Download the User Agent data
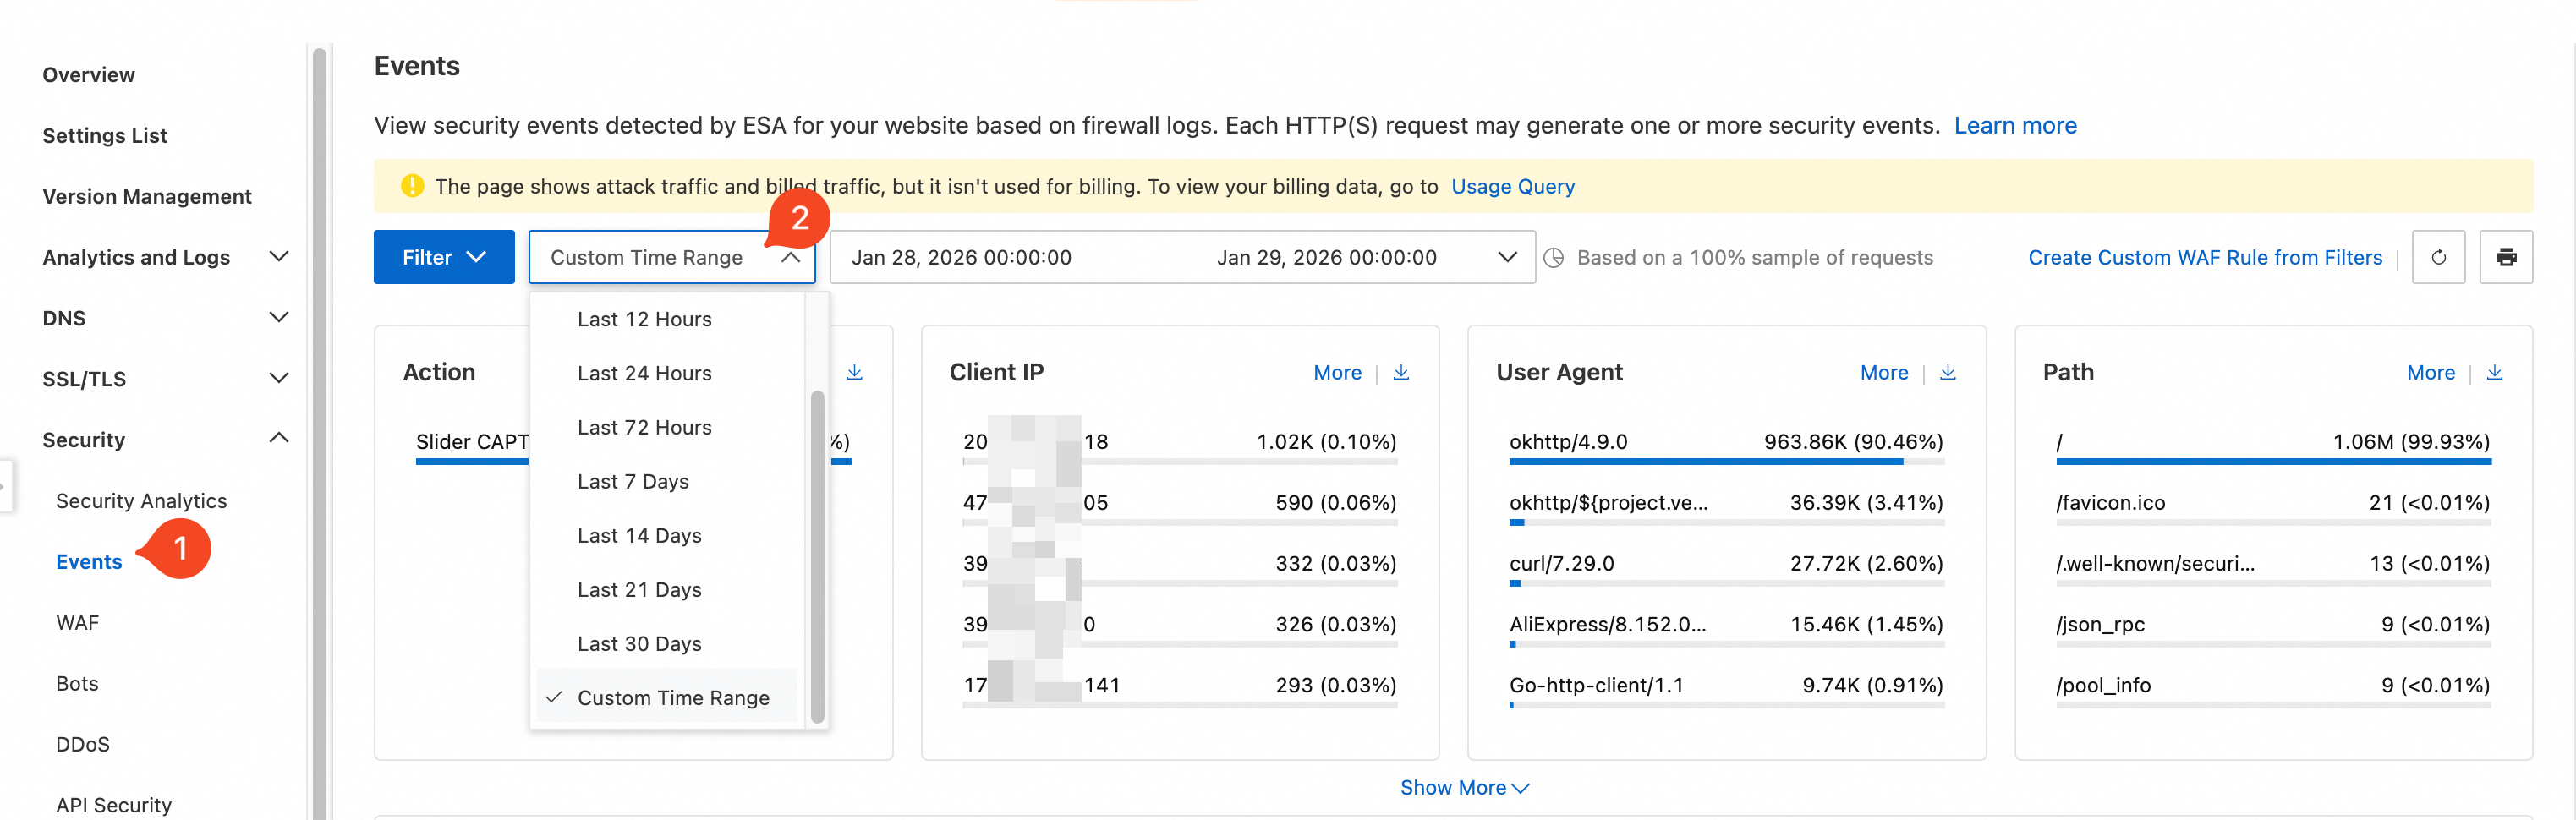The width and height of the screenshot is (2576, 820). click(x=1947, y=372)
